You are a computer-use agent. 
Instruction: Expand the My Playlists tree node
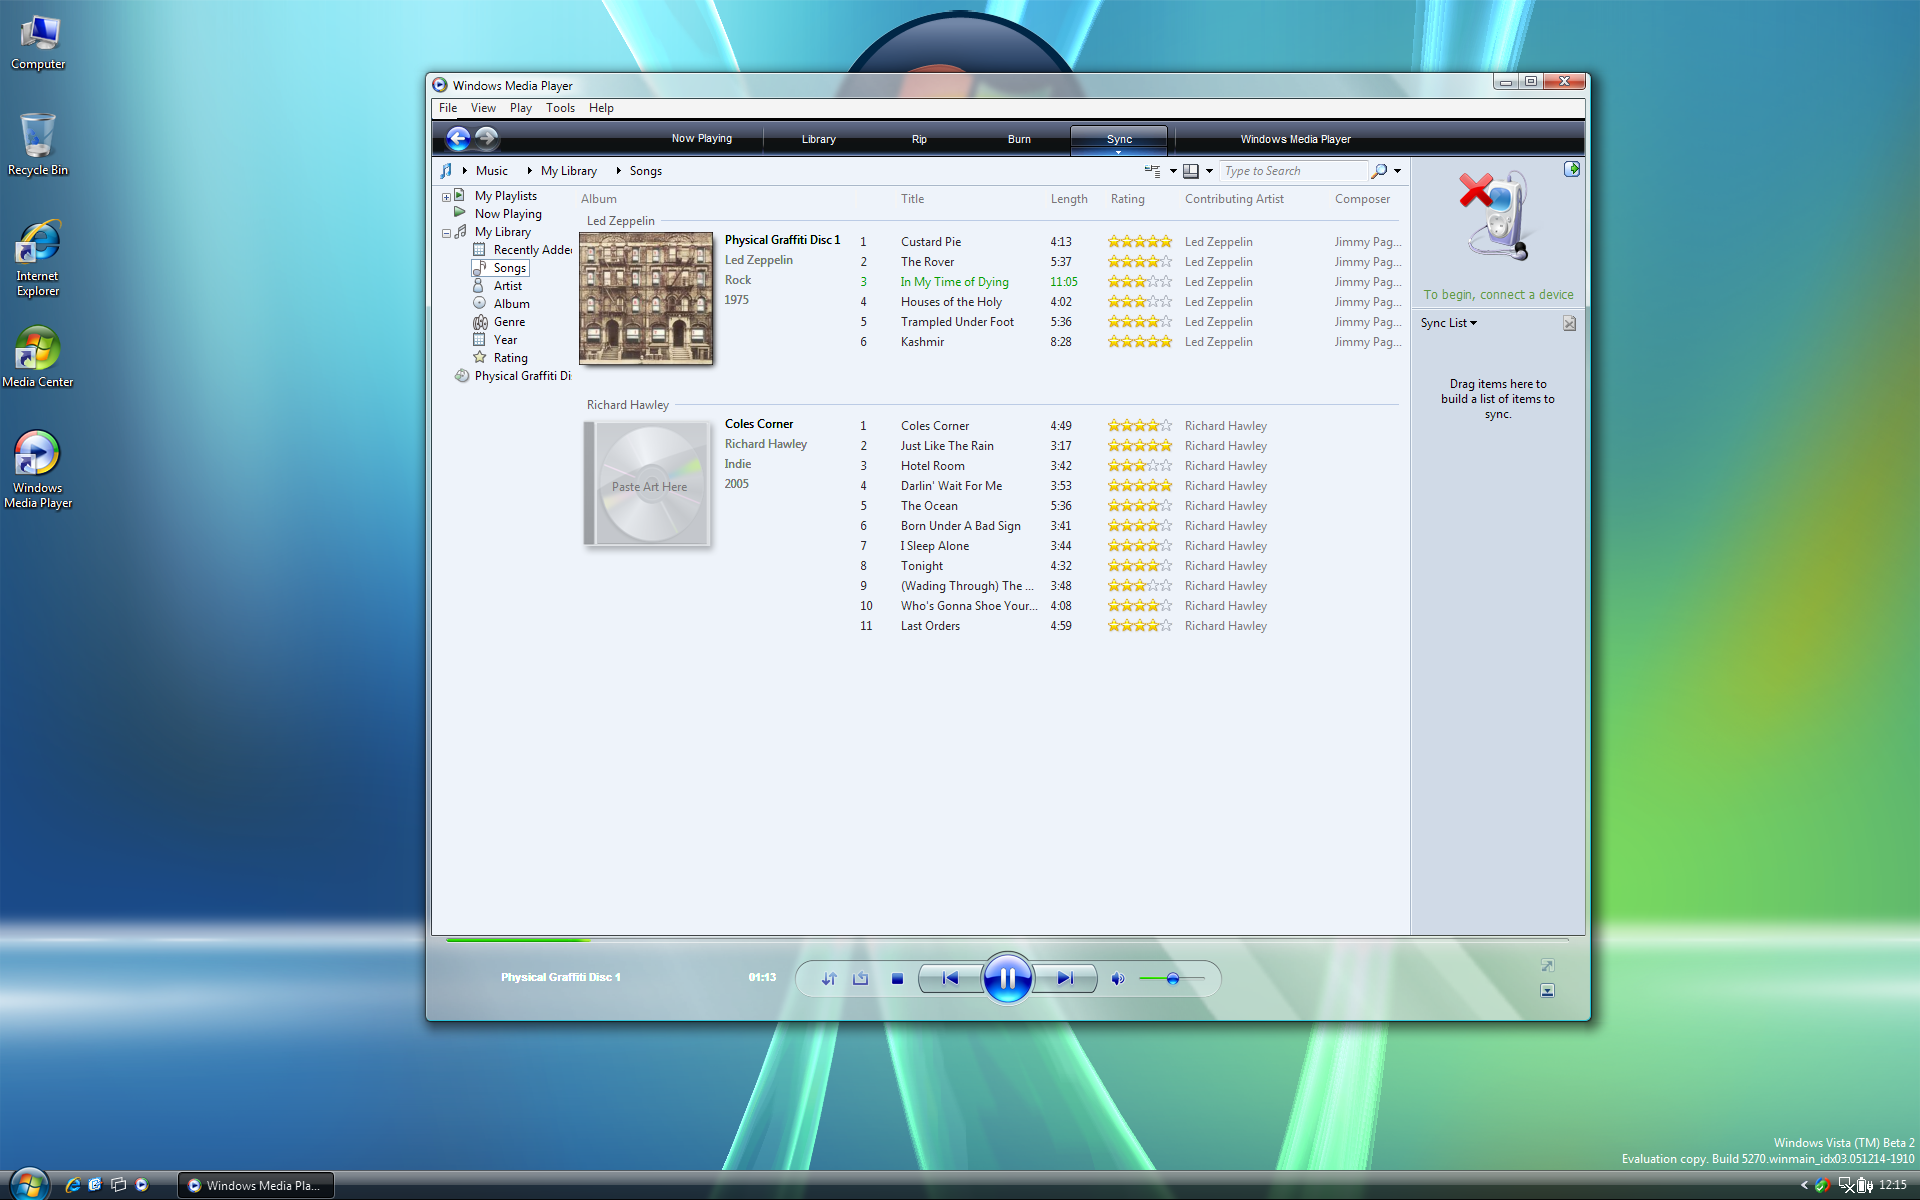pyautogui.click(x=446, y=197)
